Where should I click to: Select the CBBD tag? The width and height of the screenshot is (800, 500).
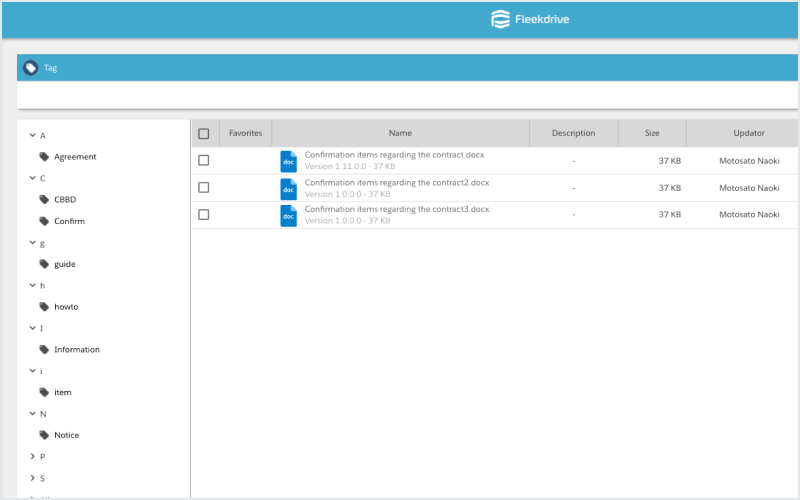pos(65,199)
